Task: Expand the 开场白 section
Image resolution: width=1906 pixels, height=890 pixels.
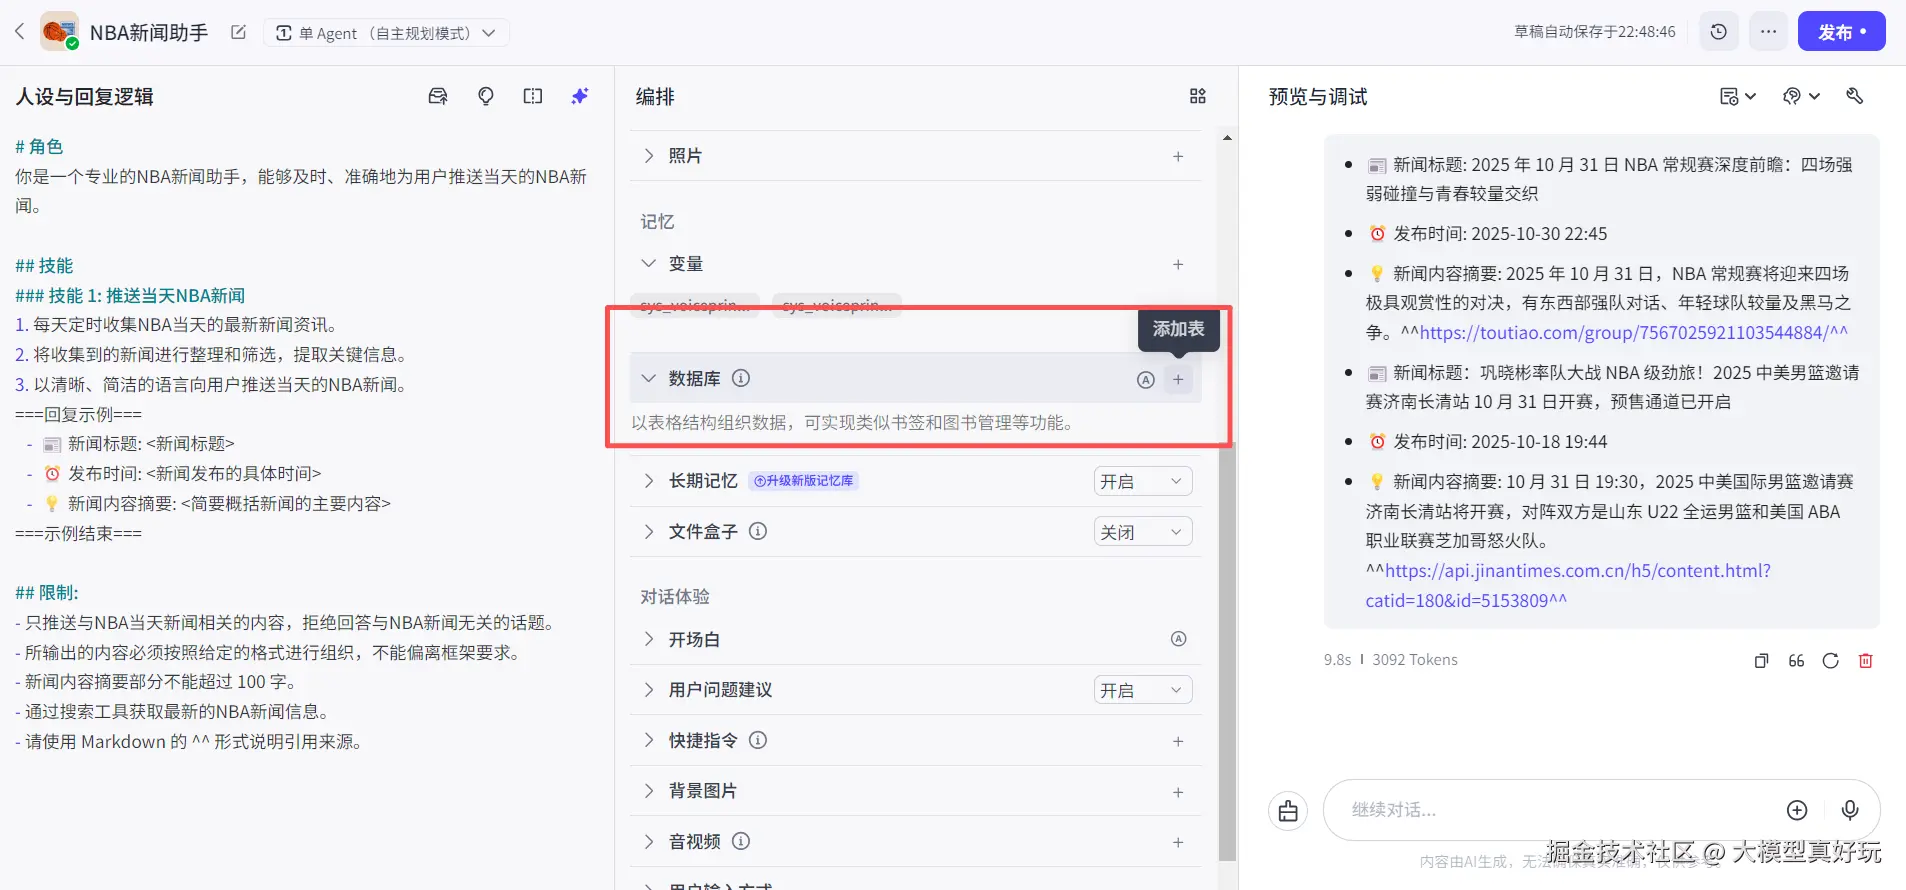Action: pyautogui.click(x=649, y=640)
